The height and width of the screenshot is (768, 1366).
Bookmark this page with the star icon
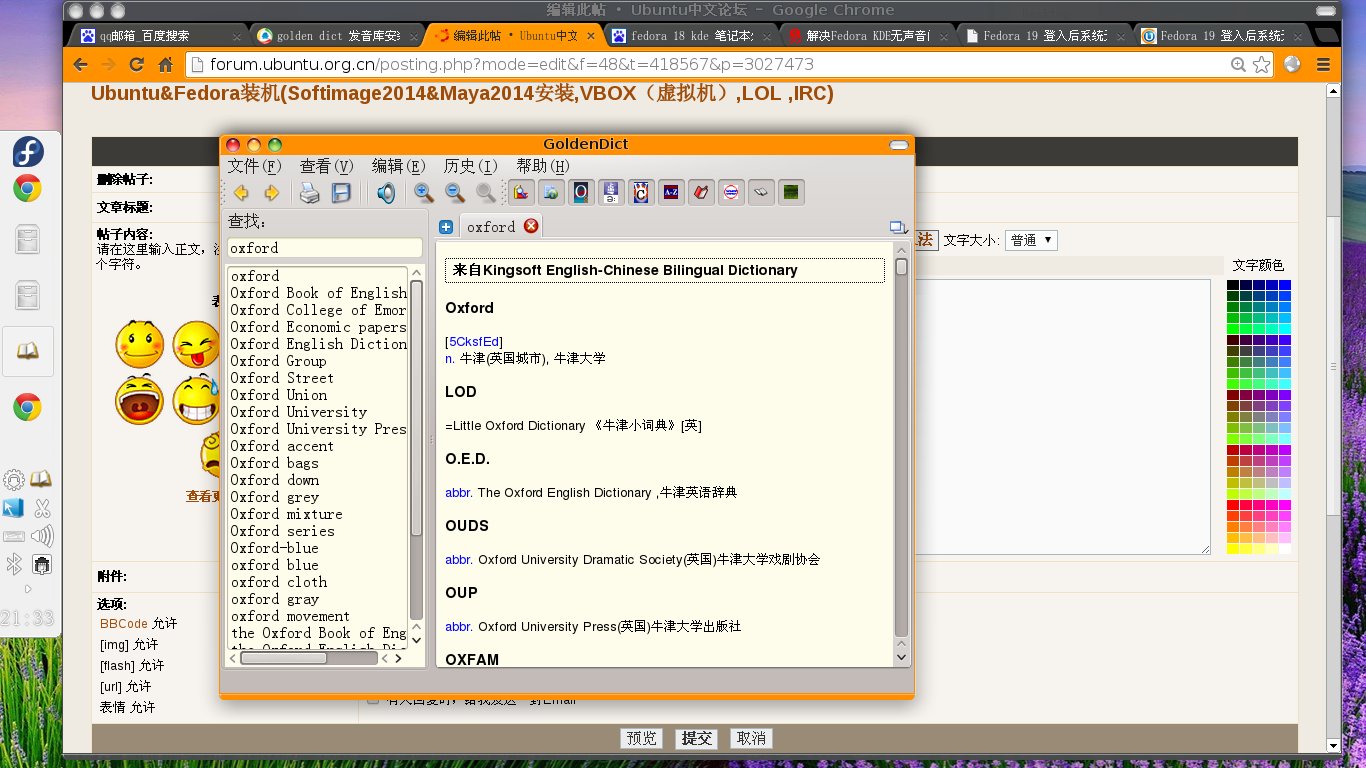point(1261,64)
